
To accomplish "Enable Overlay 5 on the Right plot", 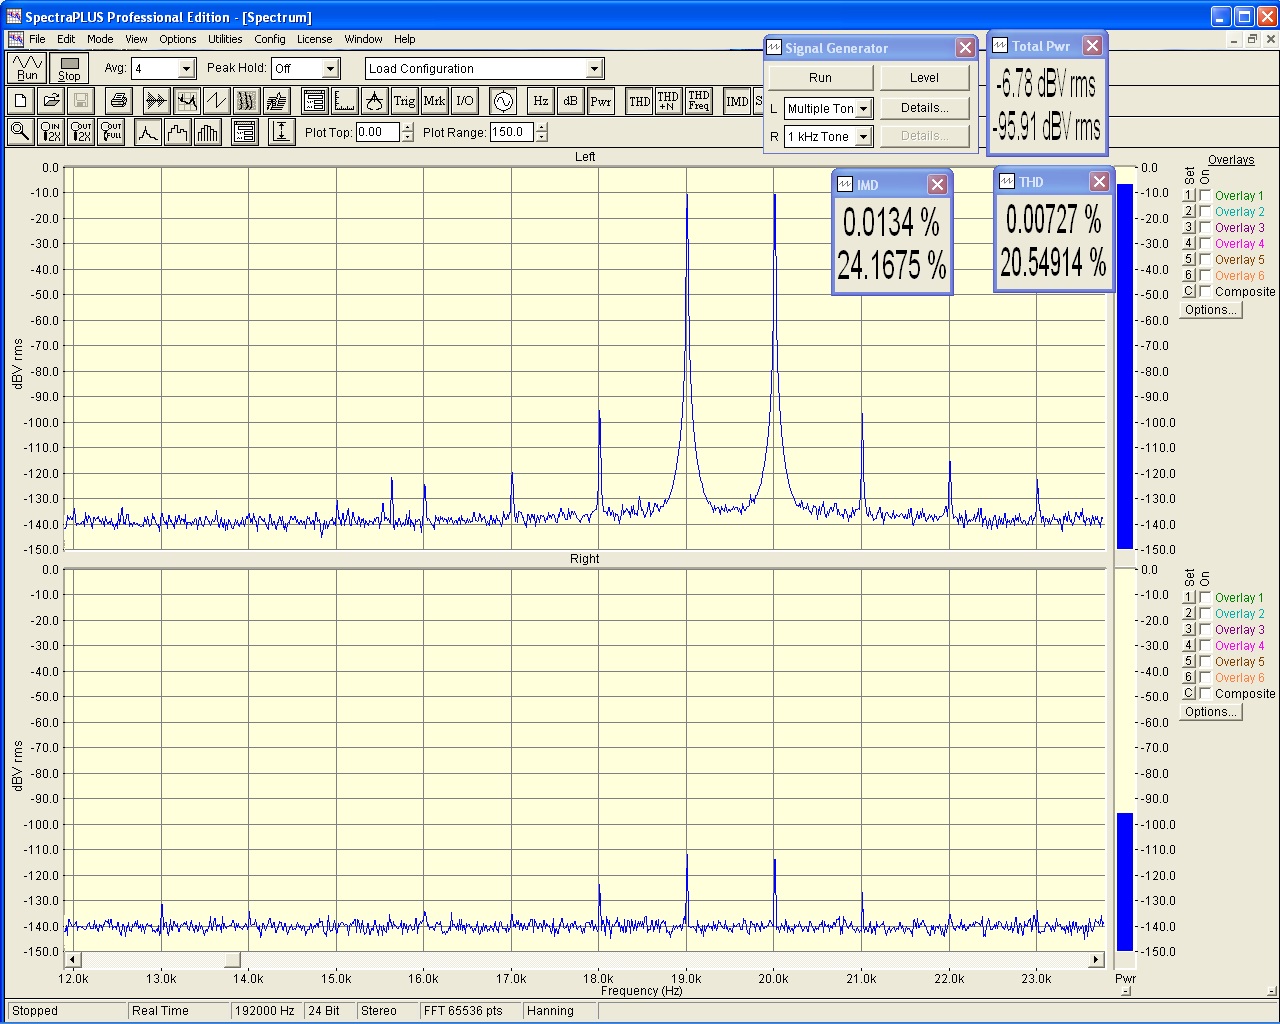I will coord(1206,662).
